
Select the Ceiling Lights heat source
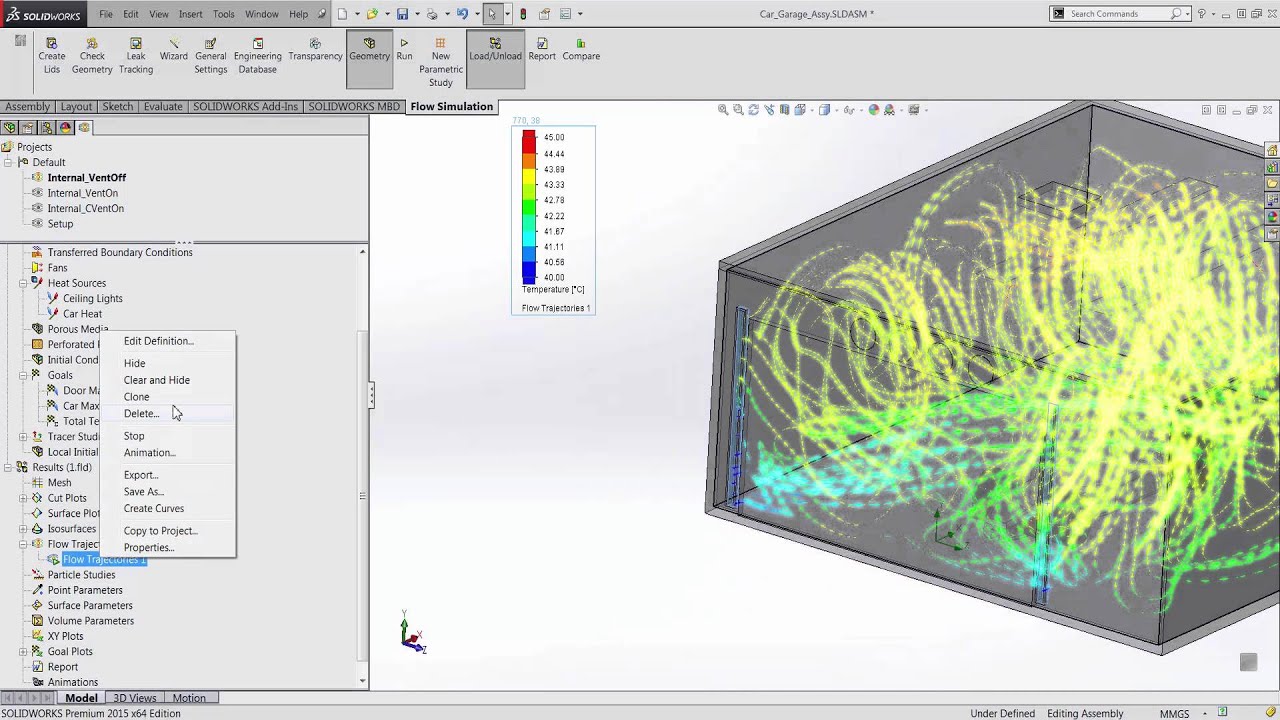click(93, 298)
